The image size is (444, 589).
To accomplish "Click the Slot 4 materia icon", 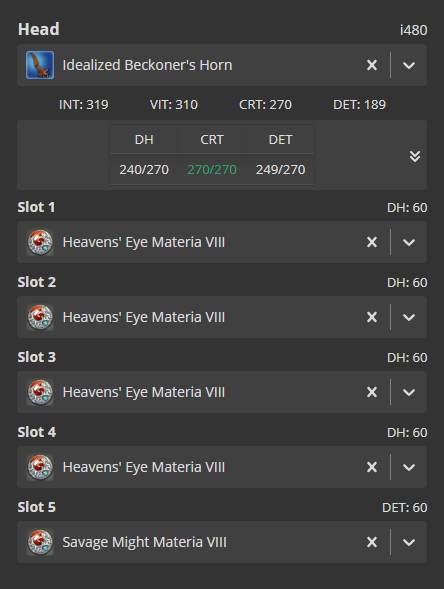I will click(40, 467).
